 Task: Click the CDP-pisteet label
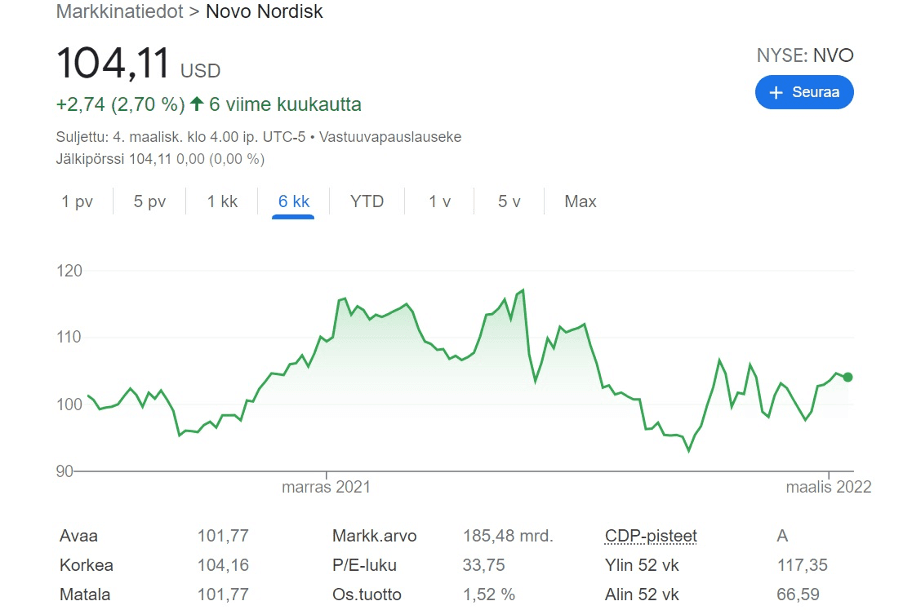[651, 536]
